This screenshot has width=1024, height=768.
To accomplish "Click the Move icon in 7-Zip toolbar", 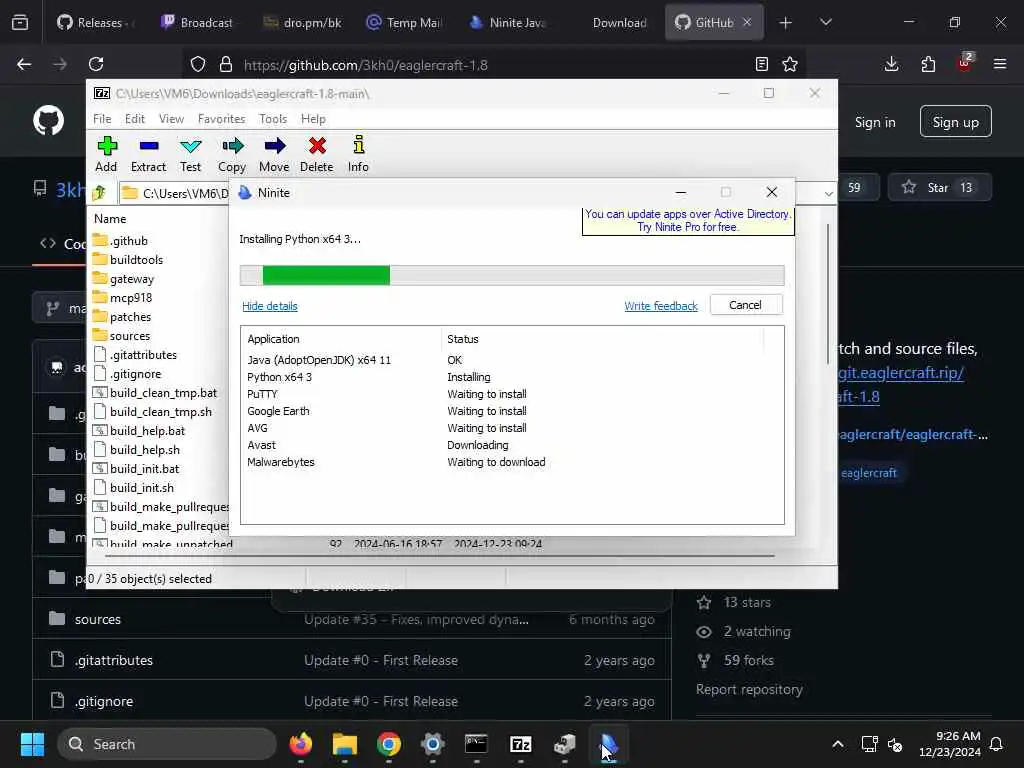I will click(274, 154).
